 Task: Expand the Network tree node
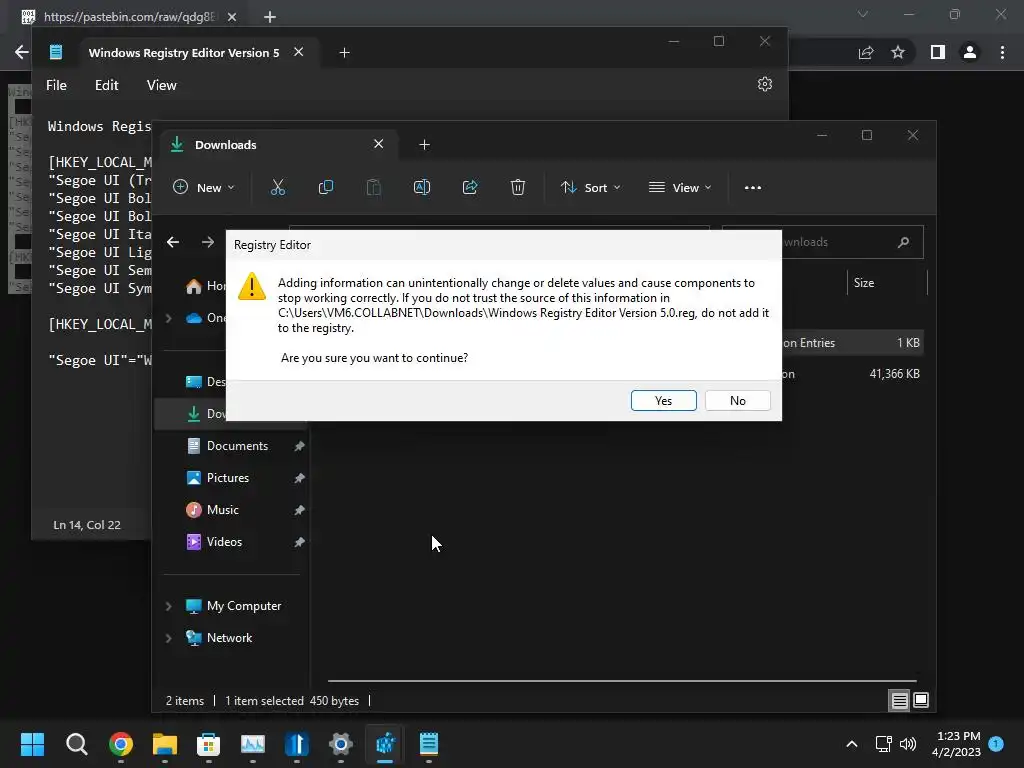click(x=168, y=638)
